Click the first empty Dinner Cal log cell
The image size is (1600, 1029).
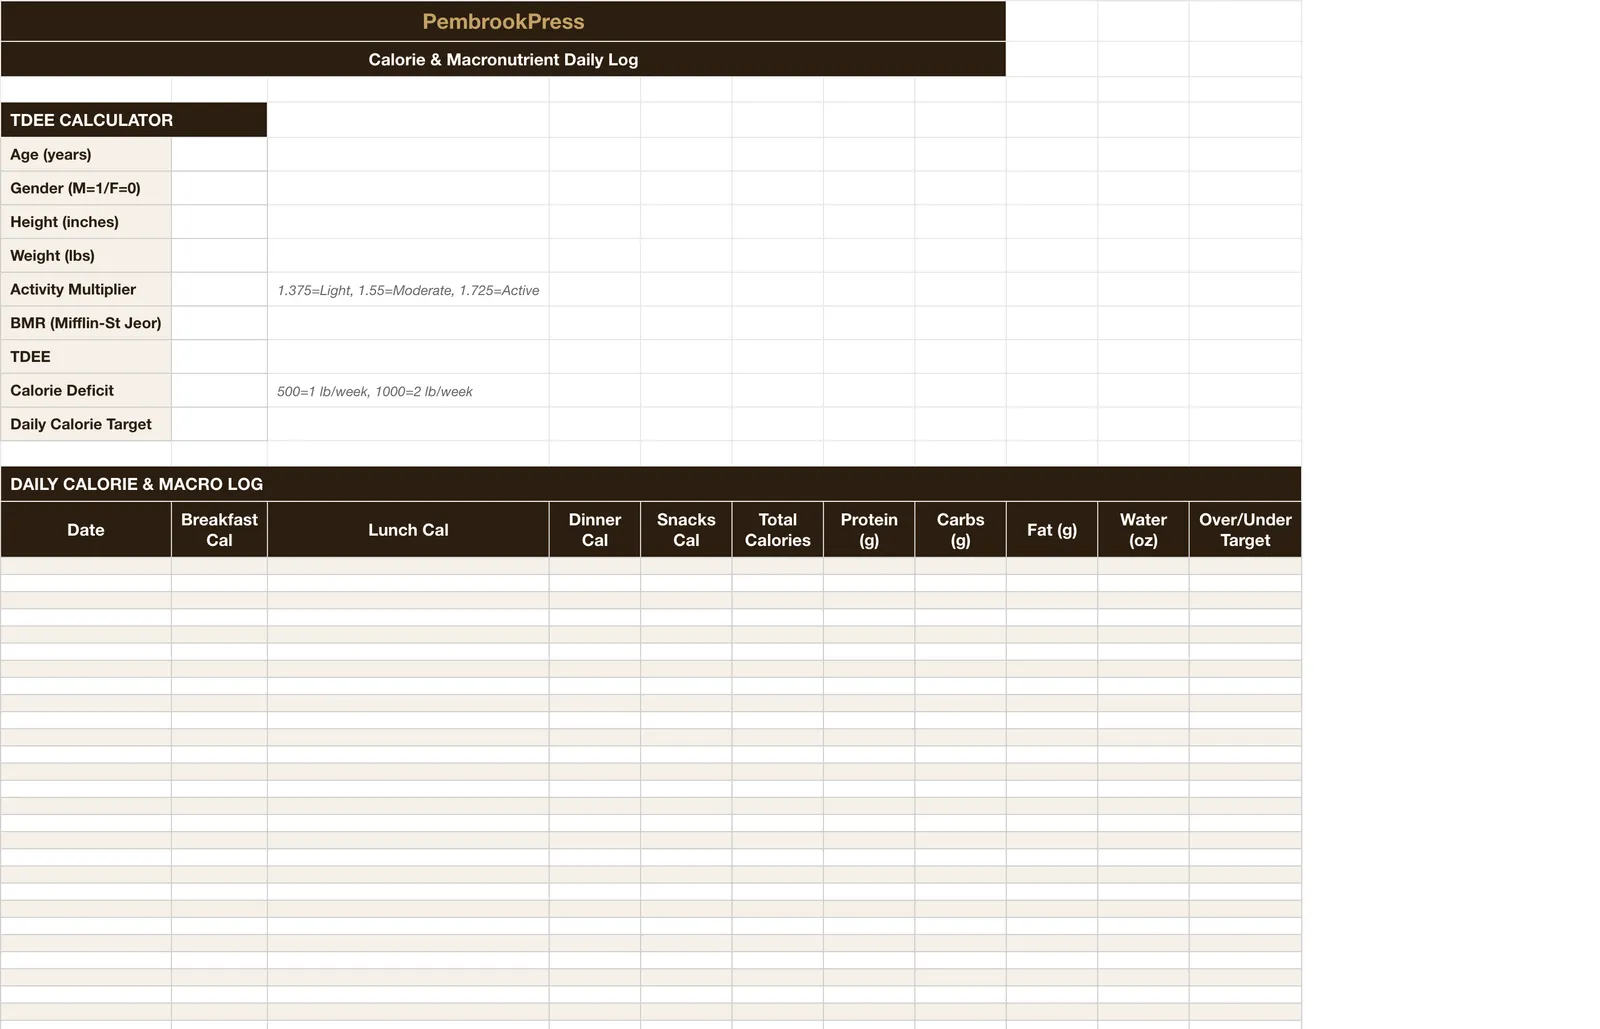[595, 566]
